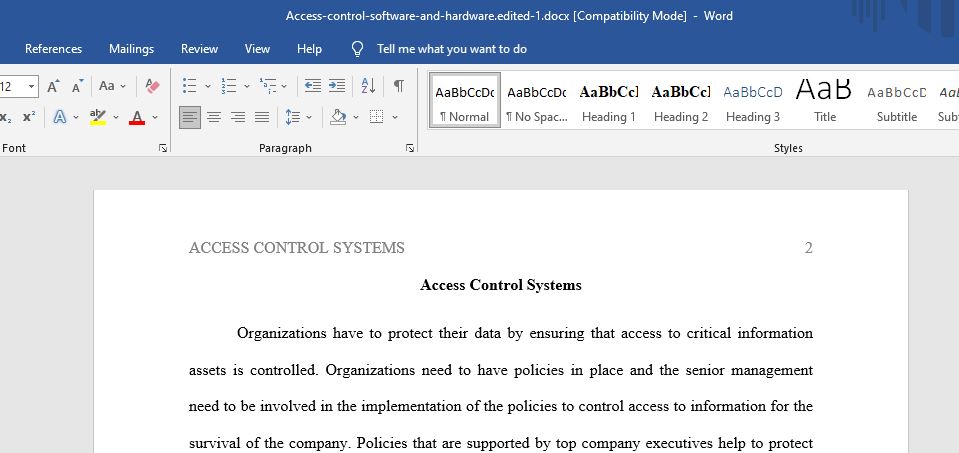Open Font dialog launcher
959x453 pixels.
163,148
